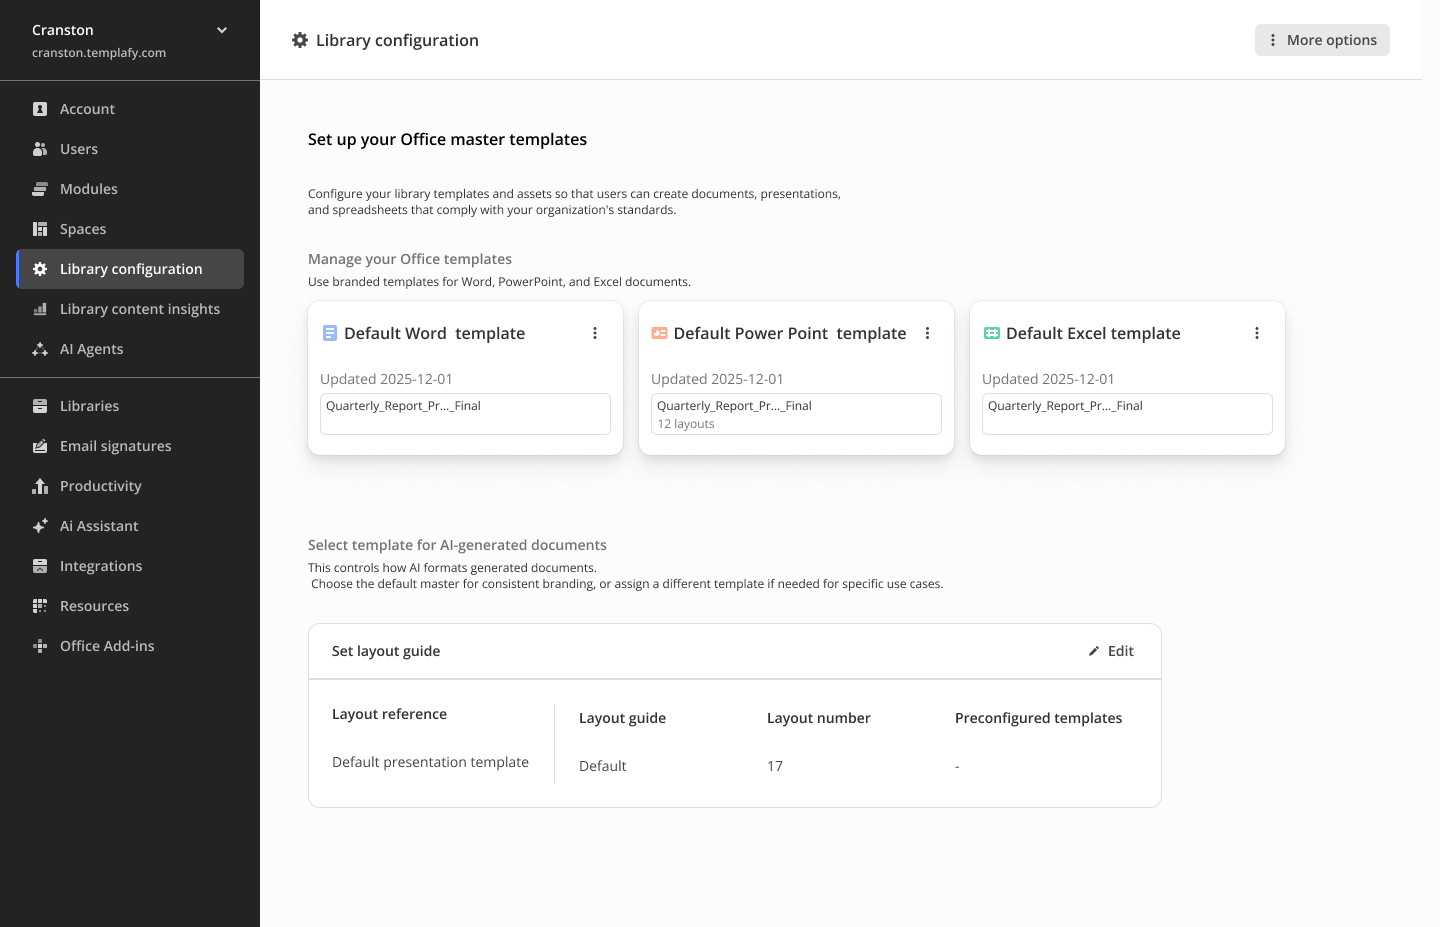Go to the Productivity page
The height and width of the screenshot is (927, 1440).
click(130, 486)
